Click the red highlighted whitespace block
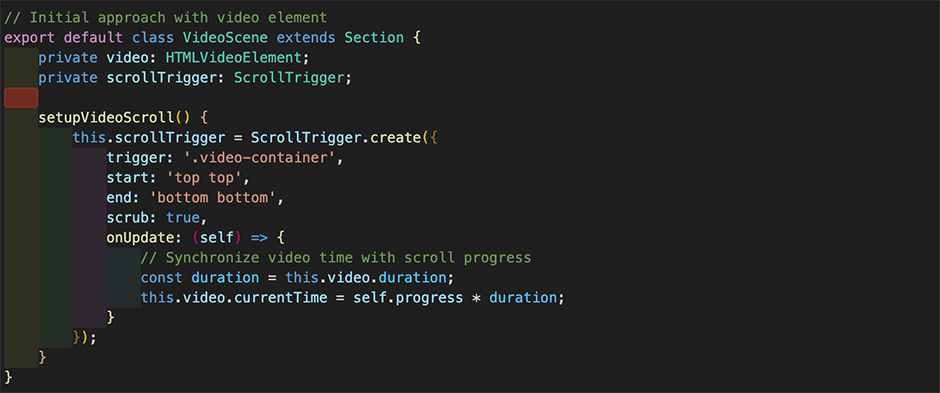 pos(21,98)
